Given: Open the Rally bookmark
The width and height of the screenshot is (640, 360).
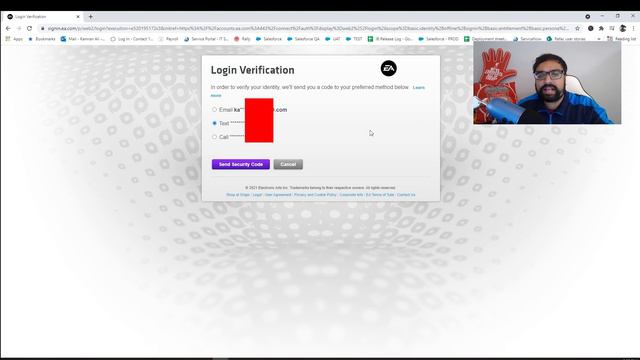Looking at the screenshot, I should pyautogui.click(x=242, y=39).
